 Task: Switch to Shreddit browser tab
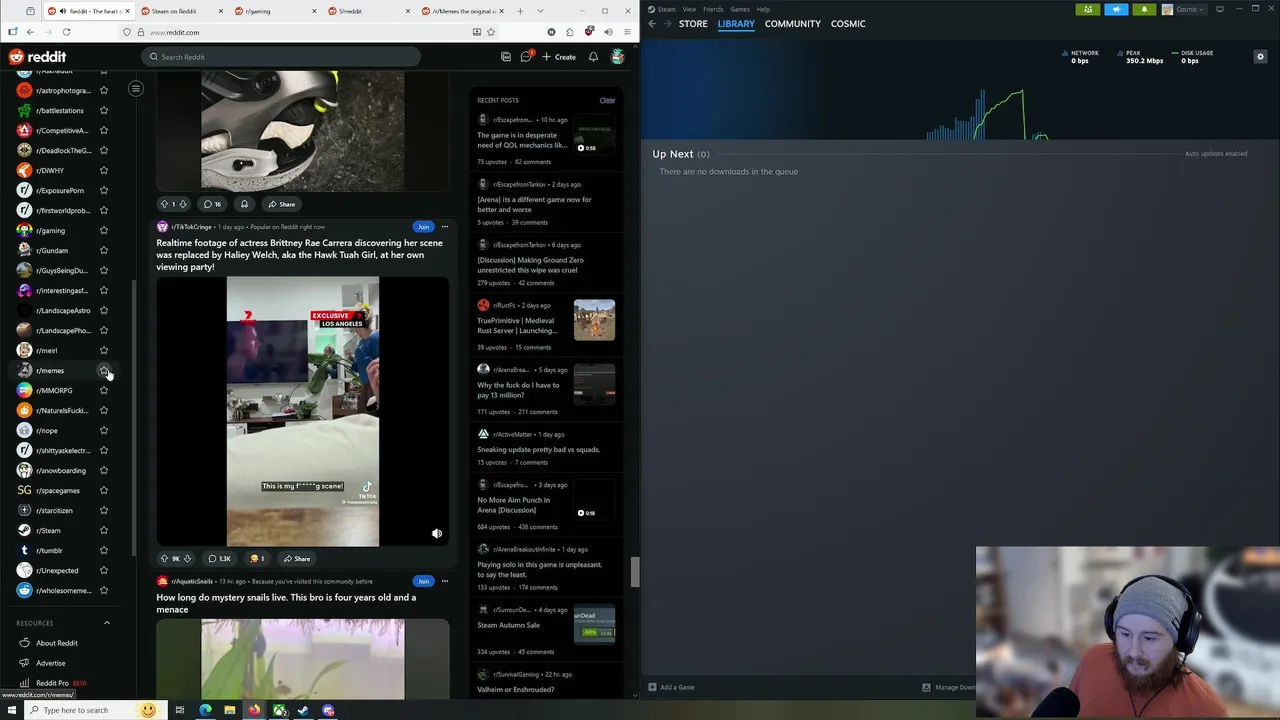pos(367,11)
